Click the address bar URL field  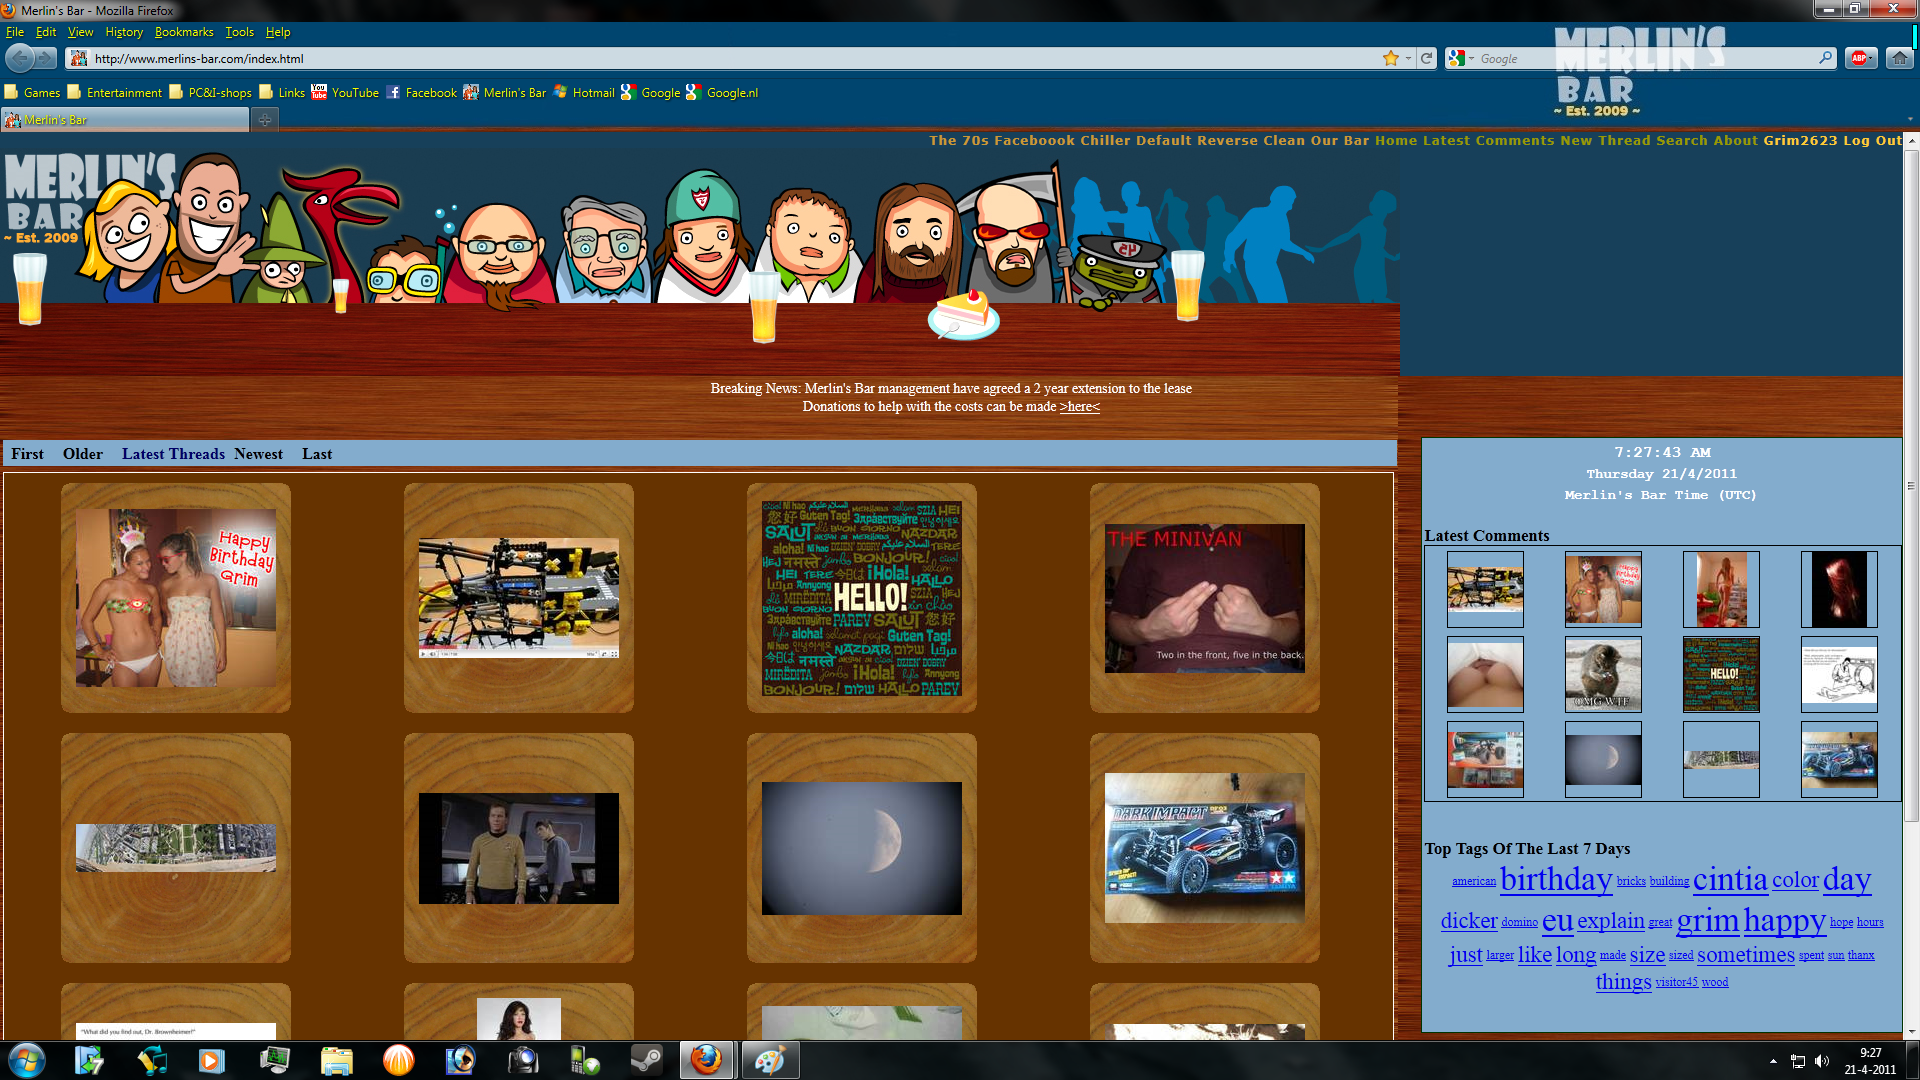coord(735,58)
